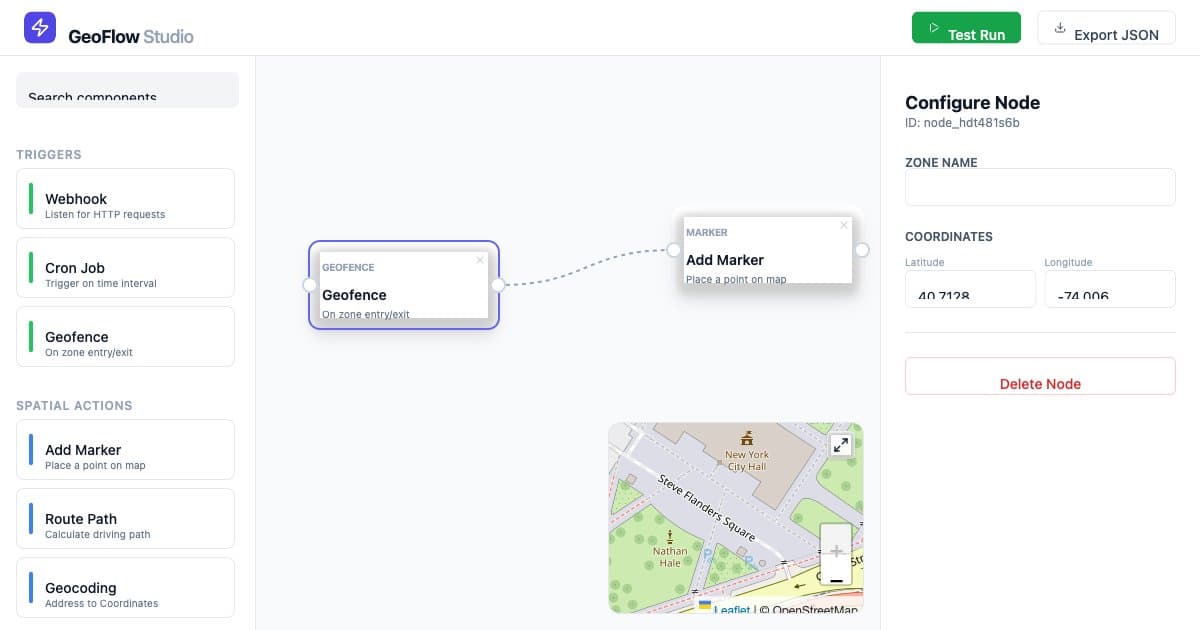The width and height of the screenshot is (1200, 630).
Task: Choose the Route Path spatial action
Action: [x=126, y=518]
